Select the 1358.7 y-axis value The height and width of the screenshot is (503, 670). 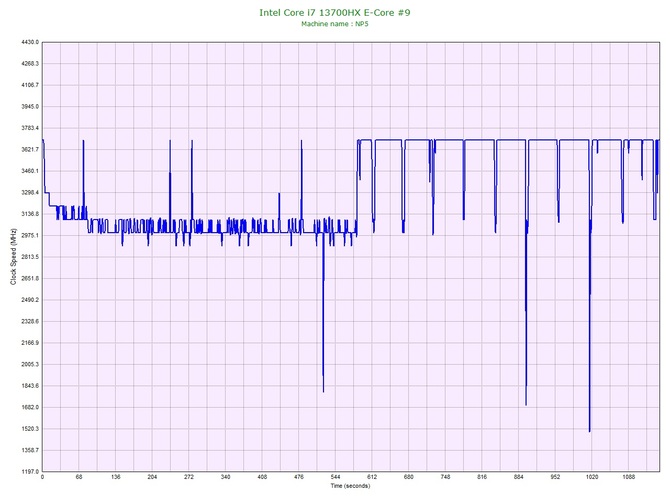30,450
